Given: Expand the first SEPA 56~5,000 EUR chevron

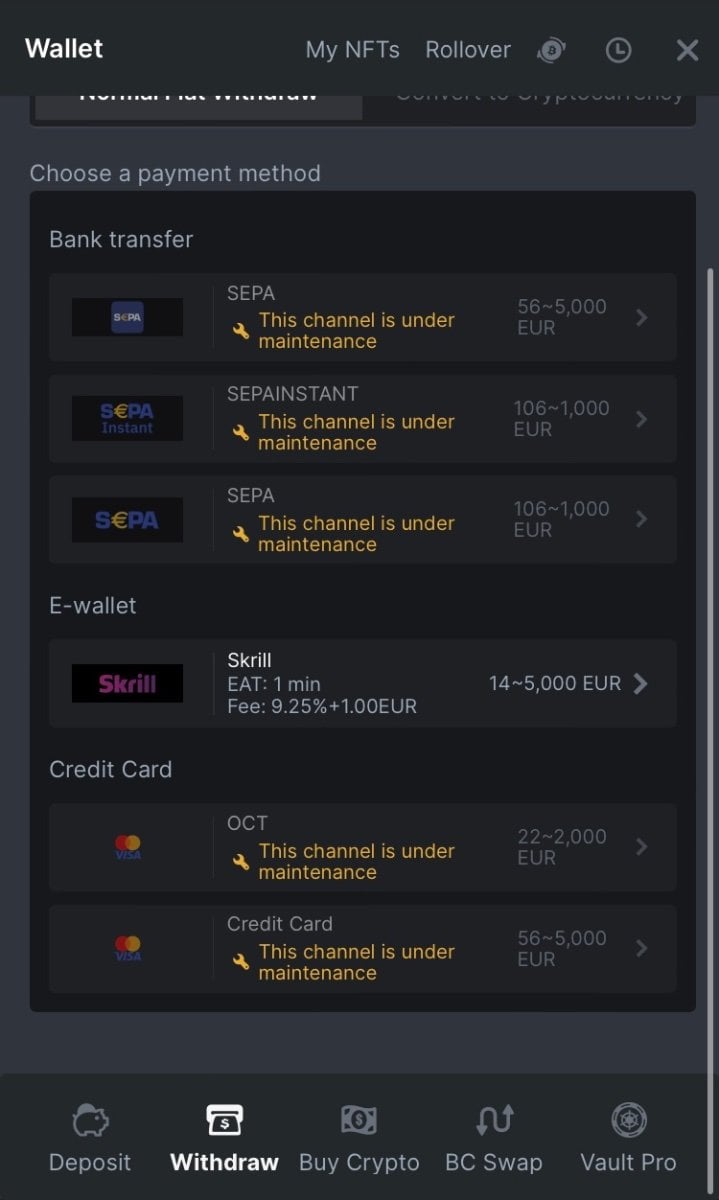Looking at the screenshot, I should coord(641,318).
